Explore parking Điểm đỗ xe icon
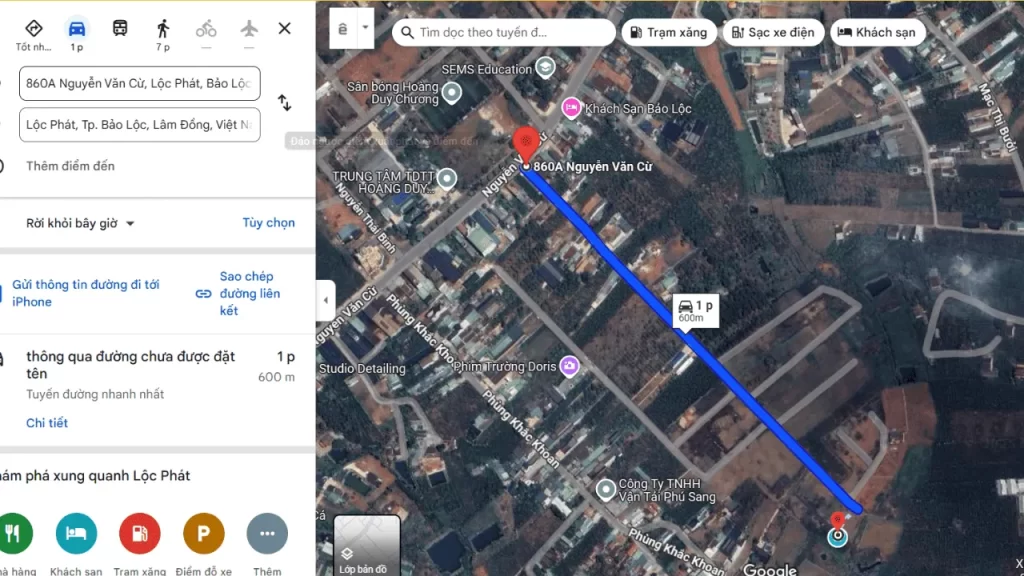Image resolution: width=1024 pixels, height=576 pixels. tap(203, 534)
